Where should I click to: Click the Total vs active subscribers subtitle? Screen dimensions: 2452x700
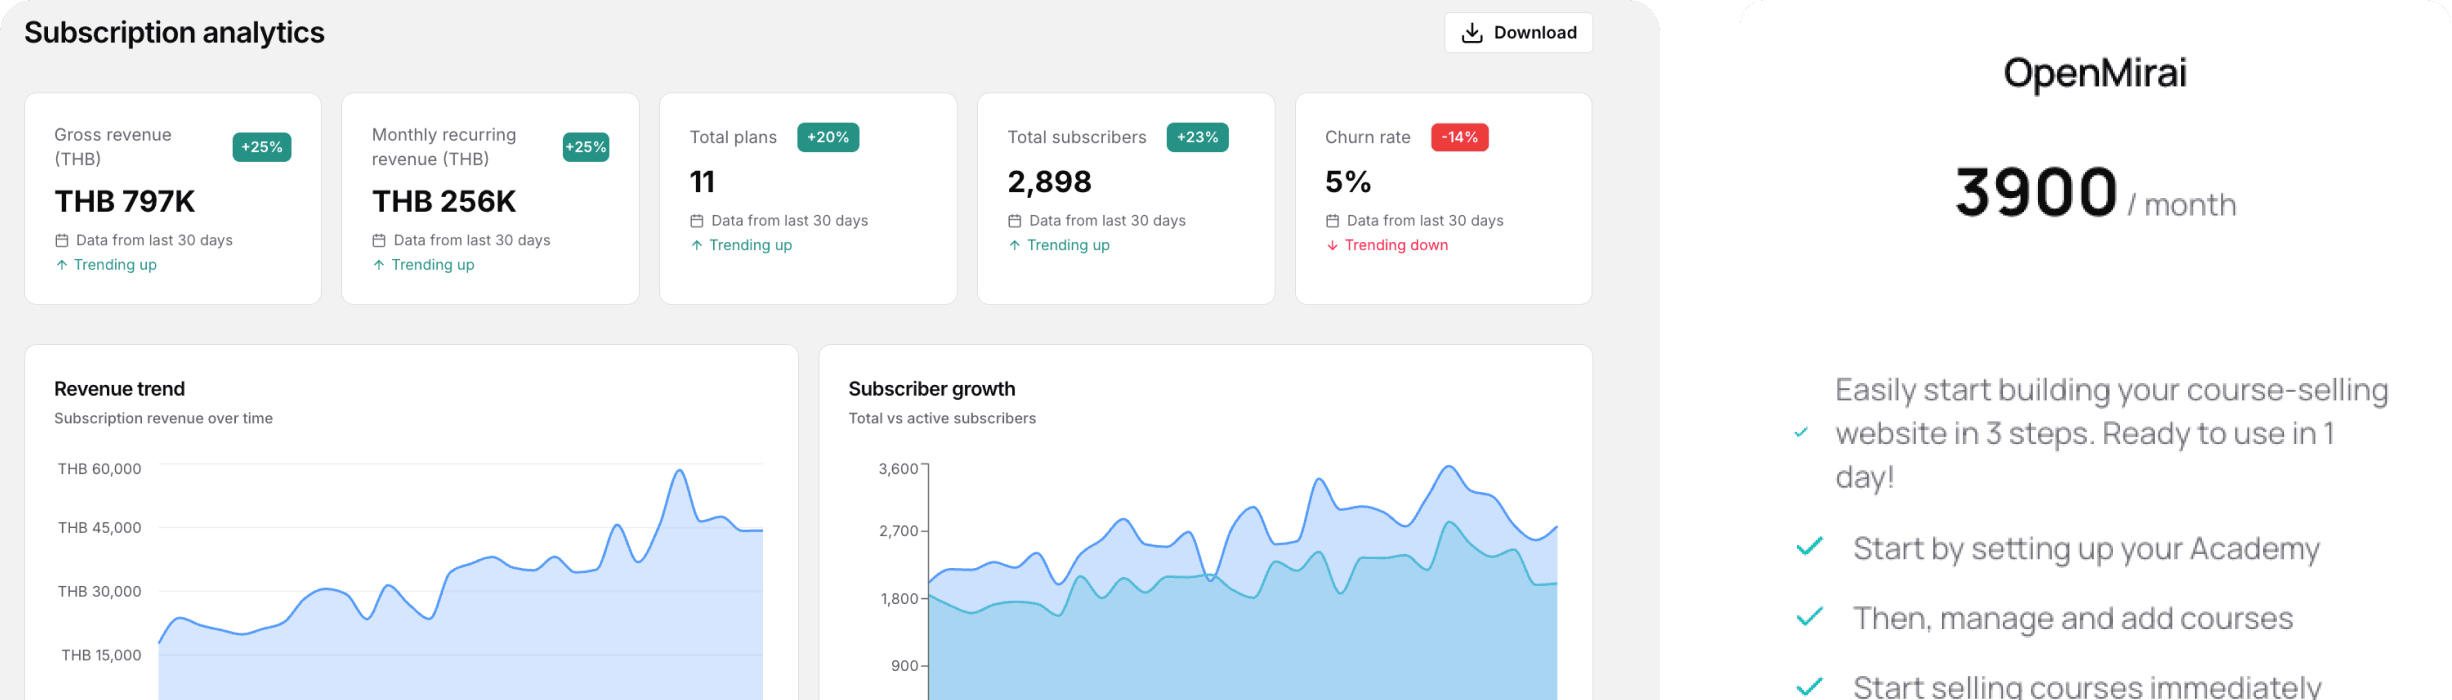(x=942, y=418)
